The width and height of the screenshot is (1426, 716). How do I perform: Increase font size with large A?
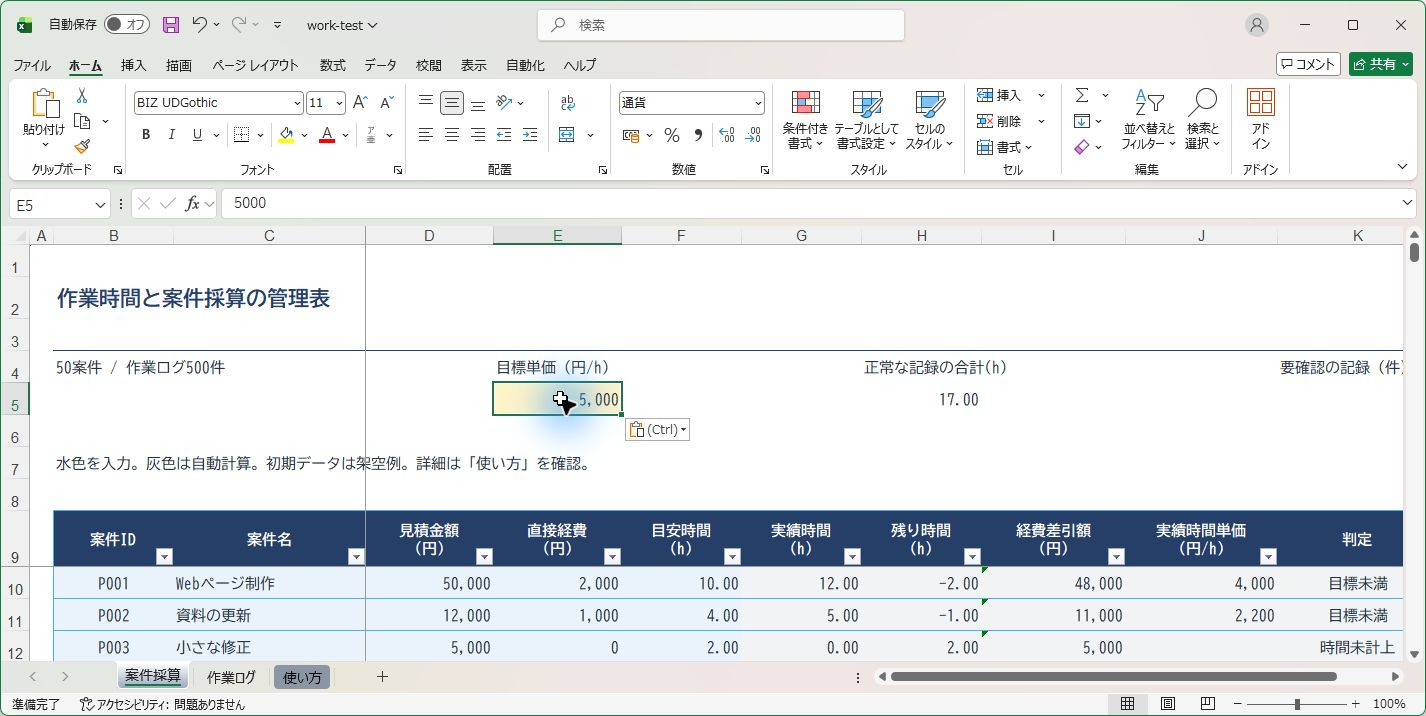(x=361, y=102)
